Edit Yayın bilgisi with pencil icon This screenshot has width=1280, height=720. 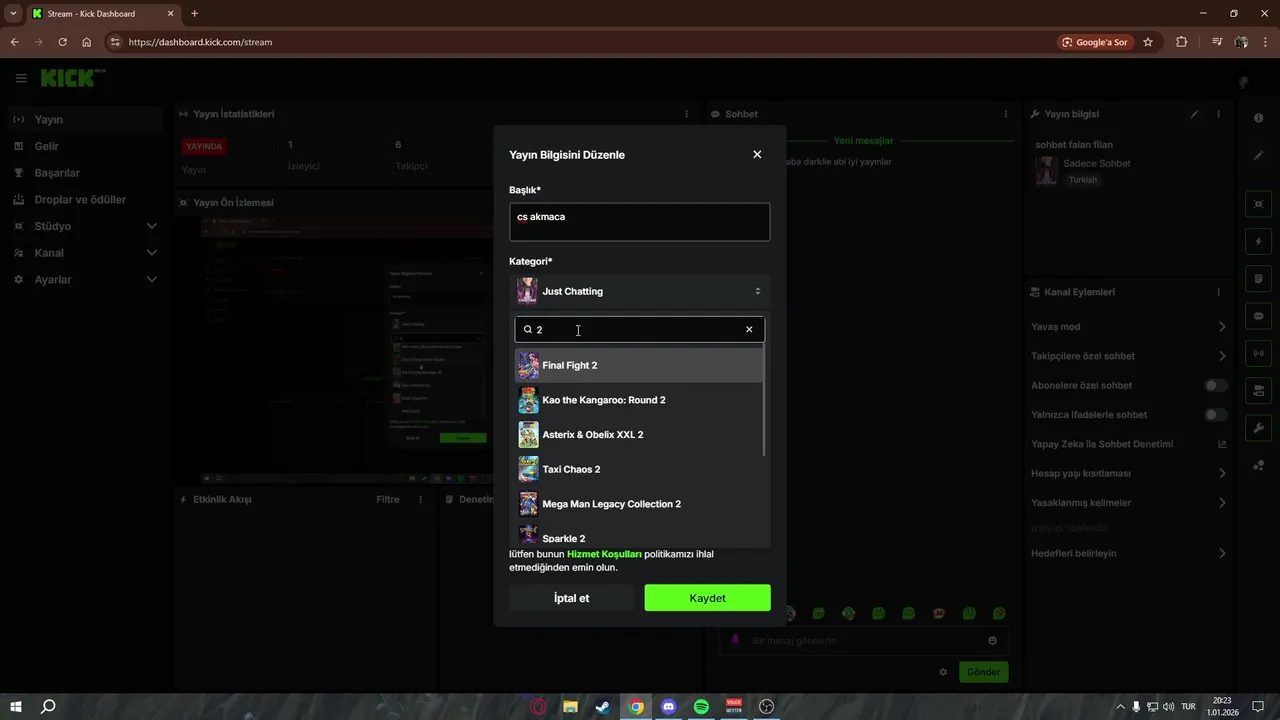click(x=1194, y=114)
